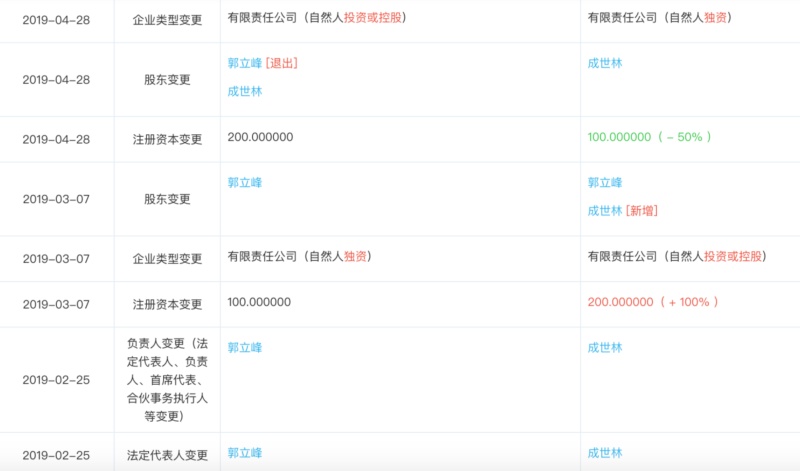Click 企业类型变更 label in the top row
800x471 pixels.
pos(167,20)
